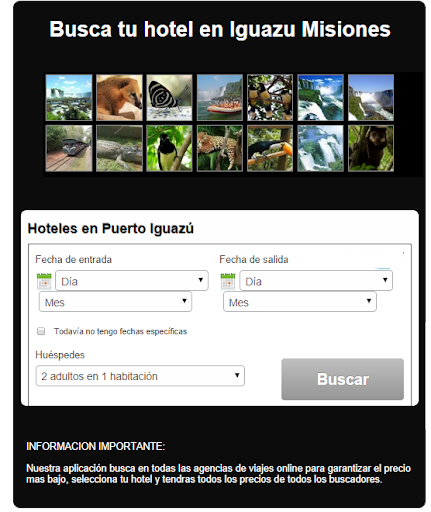431x512 pixels.
Task: Open the '2 adultos en 1 habitación' dropdown
Action: coord(140,376)
